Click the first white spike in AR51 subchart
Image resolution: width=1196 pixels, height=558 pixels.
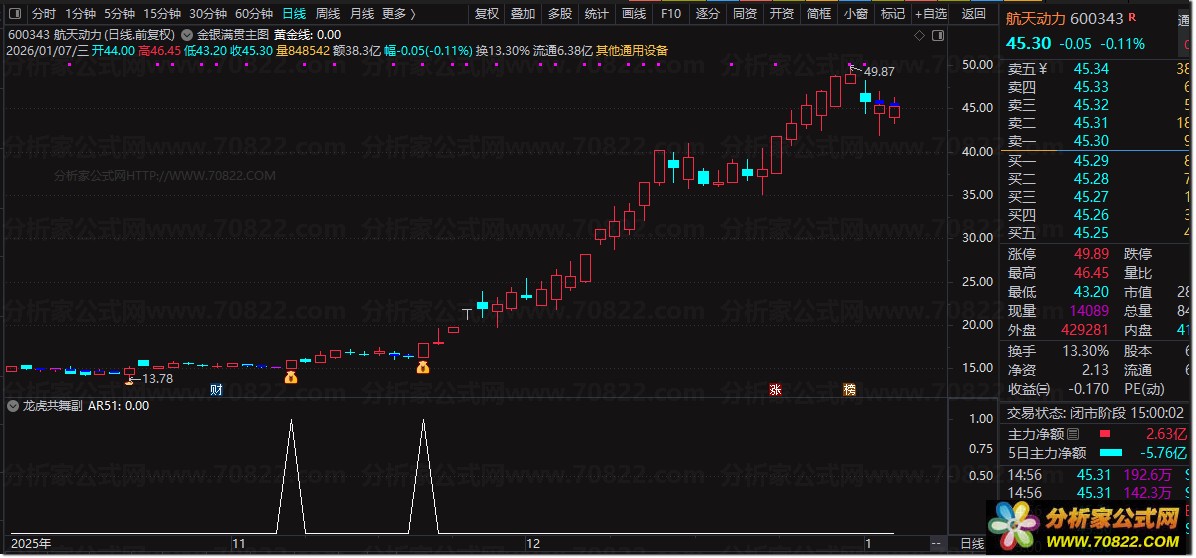coord(291,476)
